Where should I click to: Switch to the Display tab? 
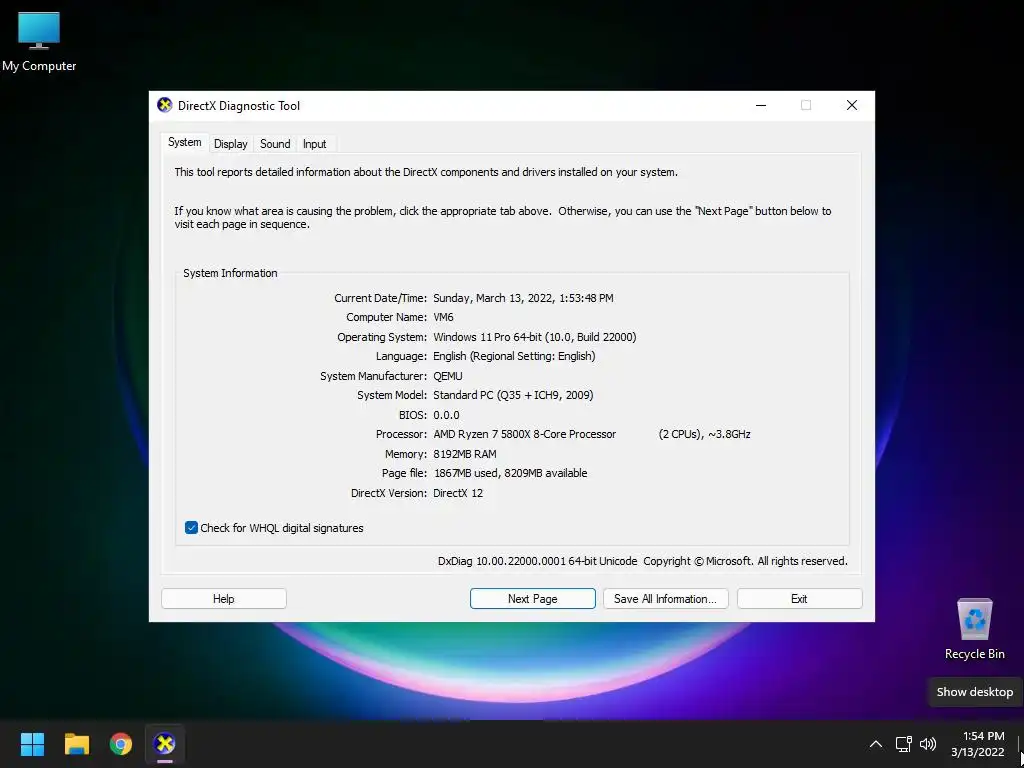pos(231,144)
